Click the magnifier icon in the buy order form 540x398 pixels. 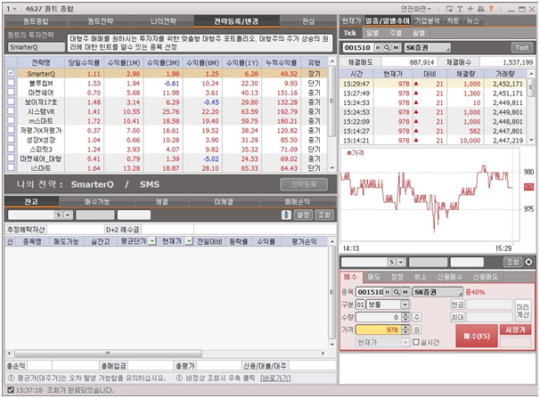point(397,292)
